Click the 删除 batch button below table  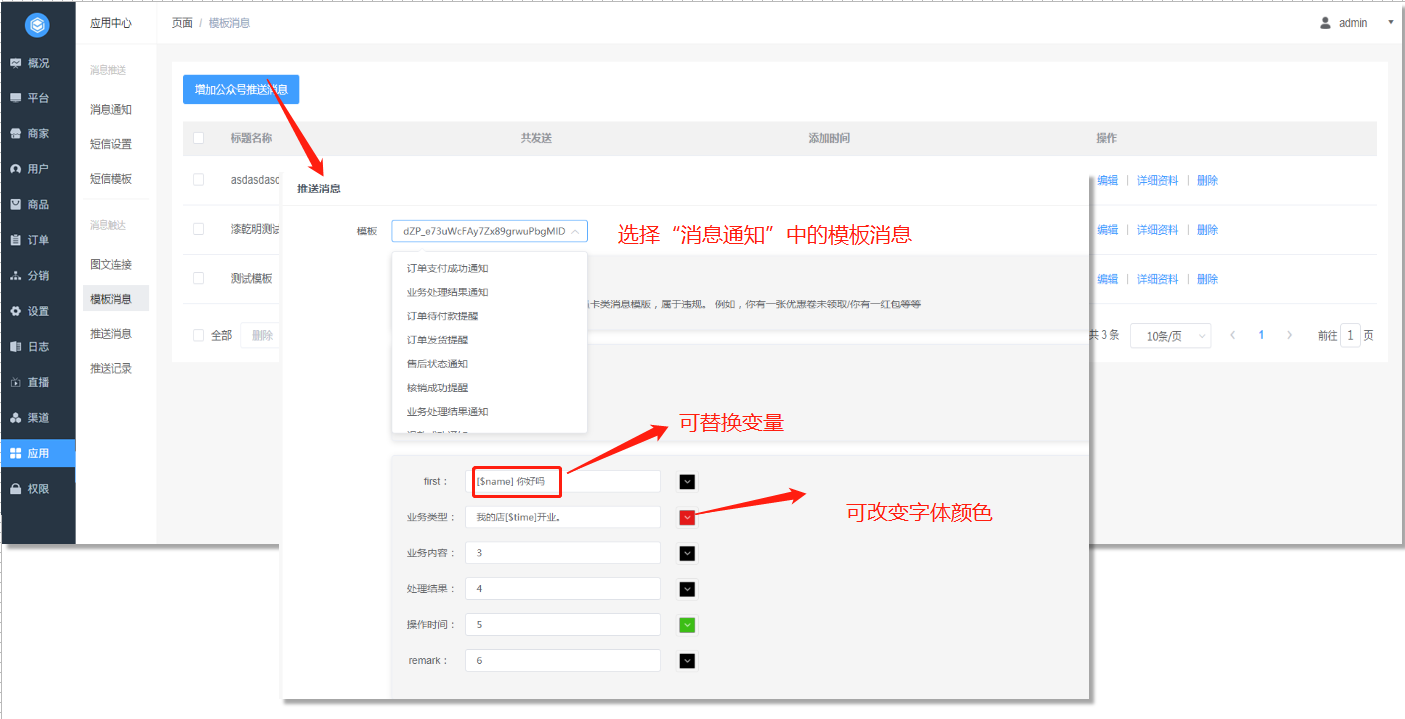[x=262, y=335]
